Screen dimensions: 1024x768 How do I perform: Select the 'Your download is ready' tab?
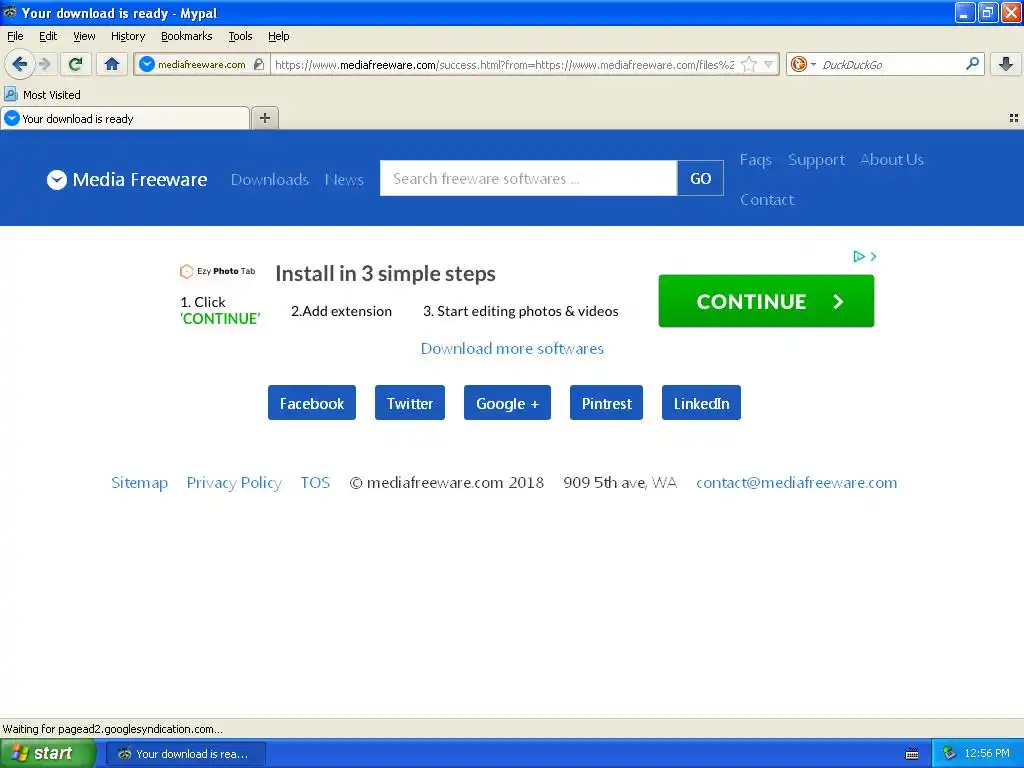tap(125, 118)
